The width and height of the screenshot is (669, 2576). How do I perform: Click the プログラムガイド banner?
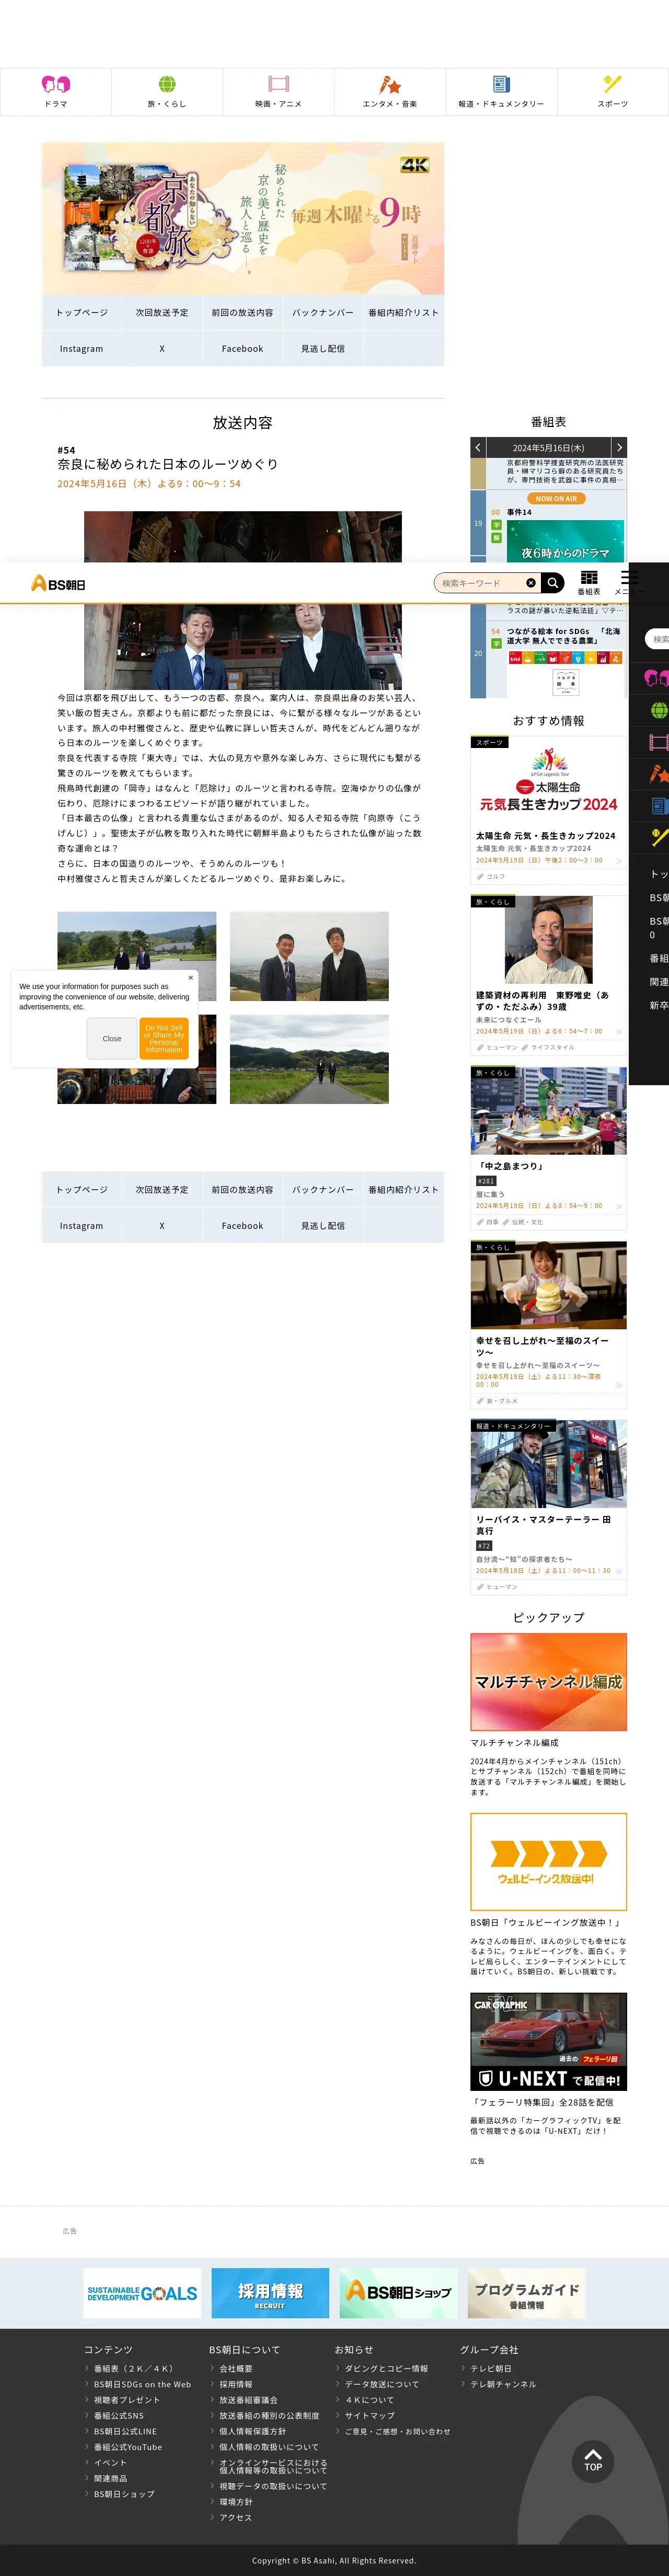(x=526, y=2293)
